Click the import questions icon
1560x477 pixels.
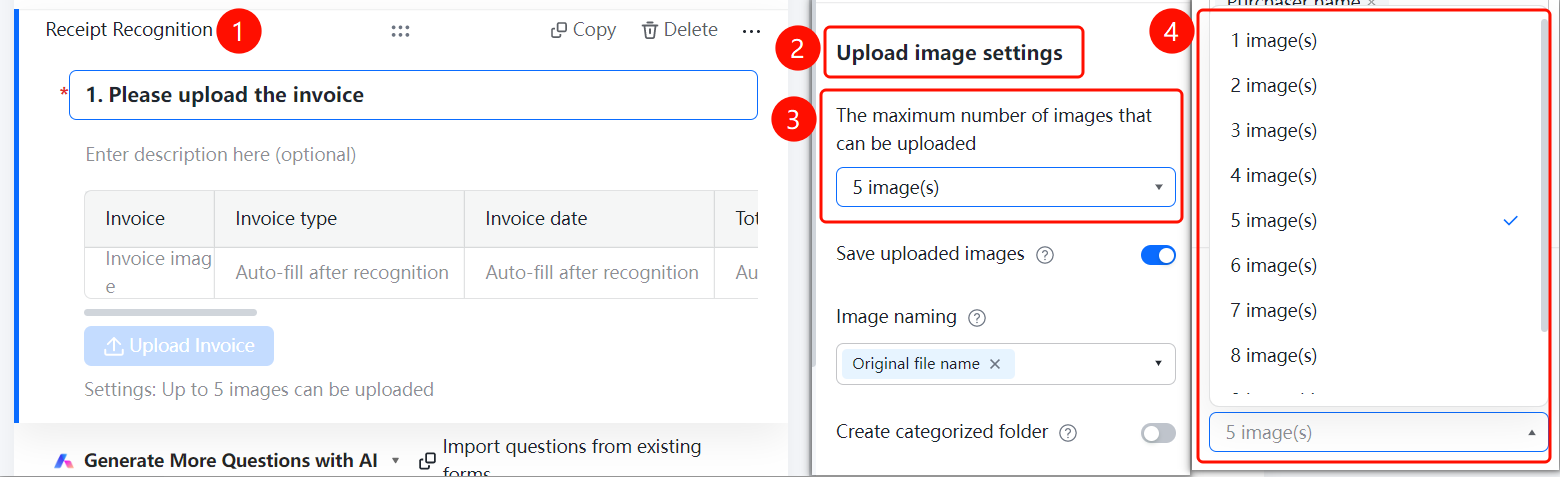[427, 461]
